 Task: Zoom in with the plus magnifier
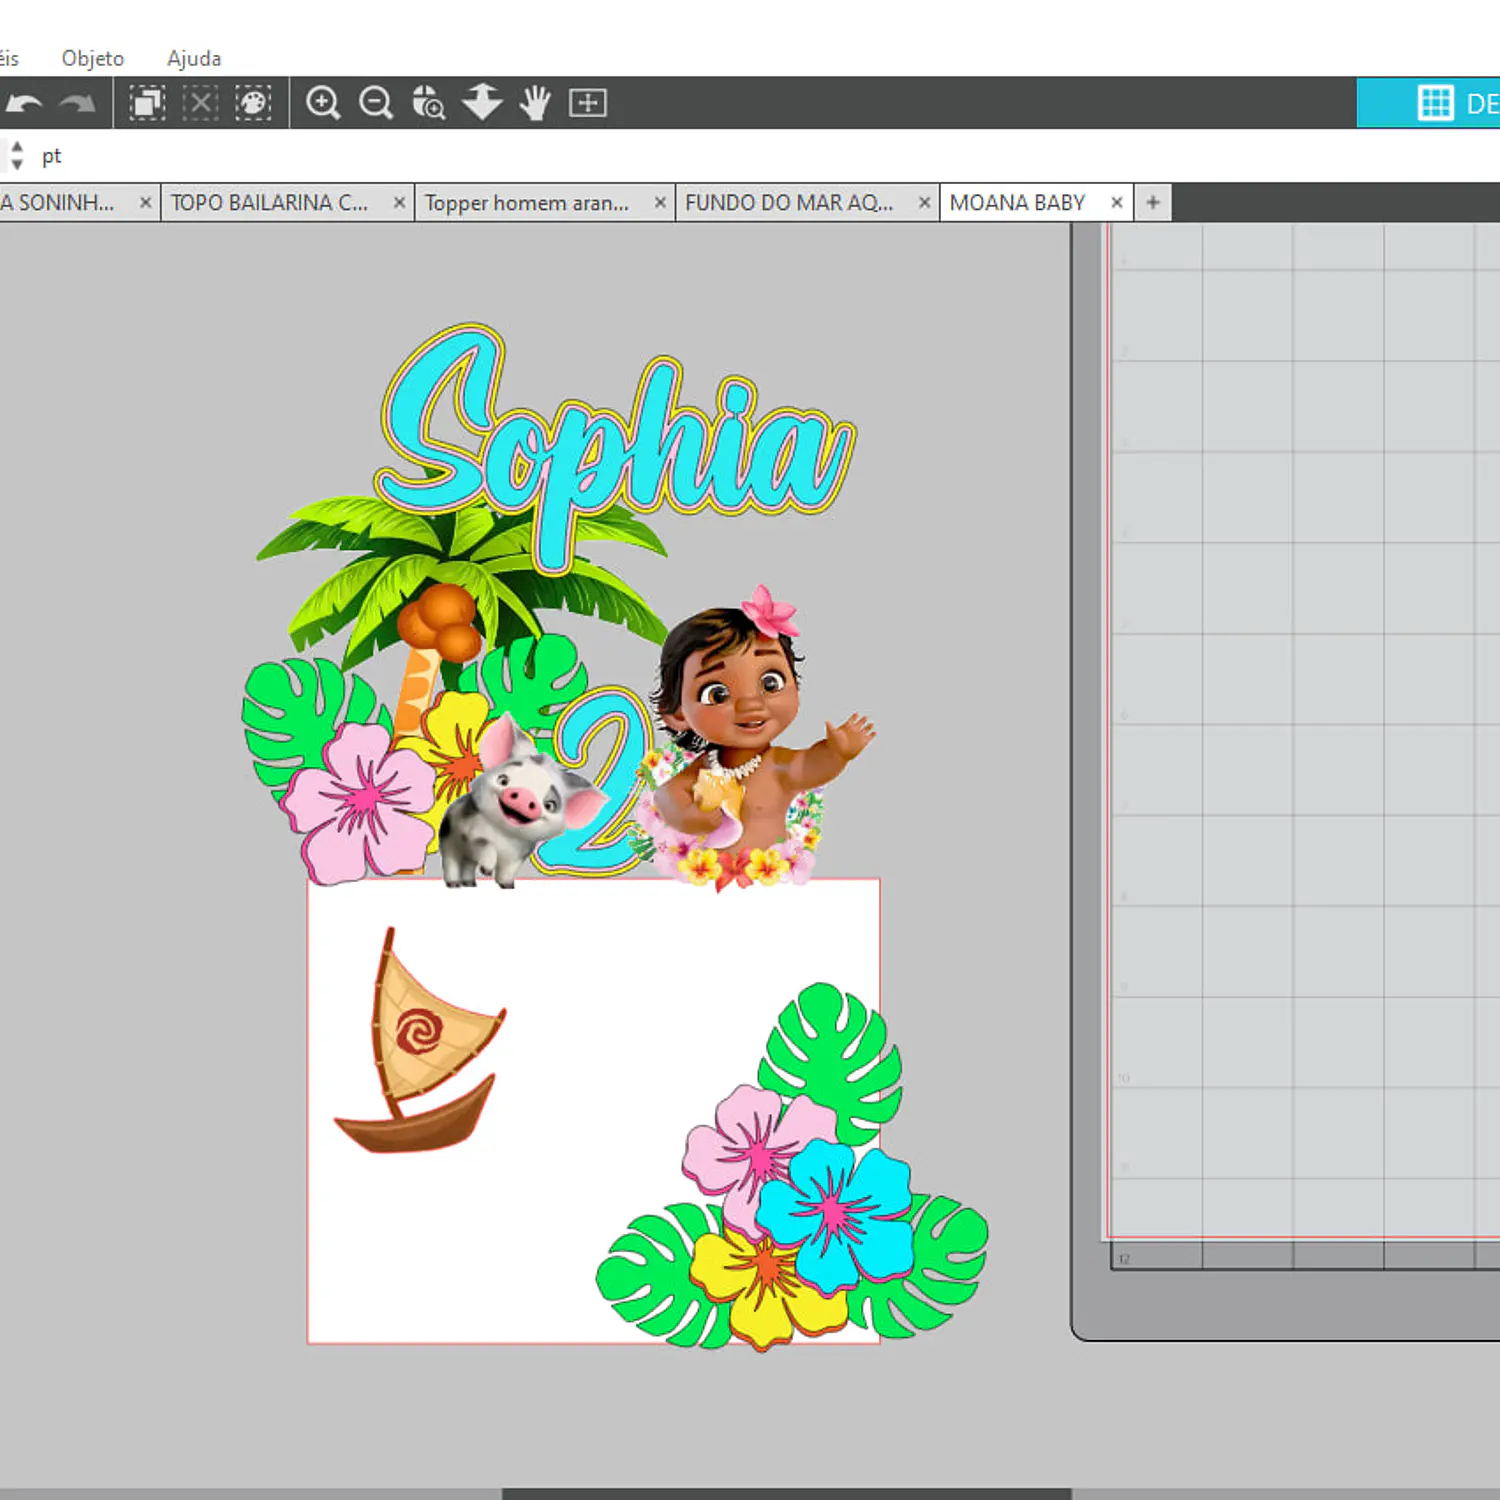323,103
